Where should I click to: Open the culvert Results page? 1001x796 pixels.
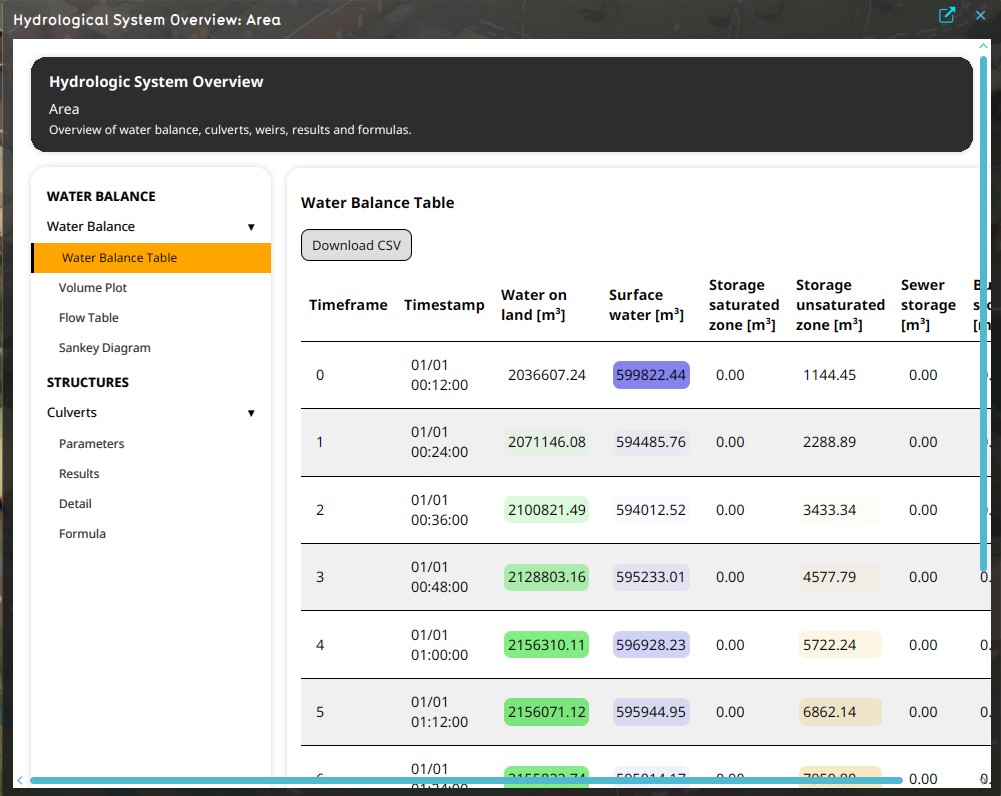pos(78,473)
